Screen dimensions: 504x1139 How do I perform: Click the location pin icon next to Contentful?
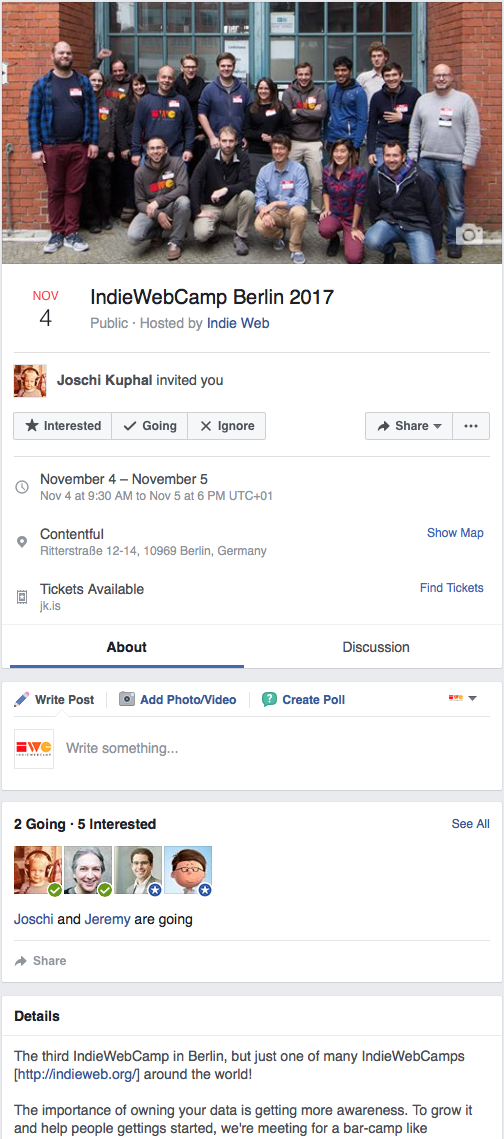tap(23, 542)
